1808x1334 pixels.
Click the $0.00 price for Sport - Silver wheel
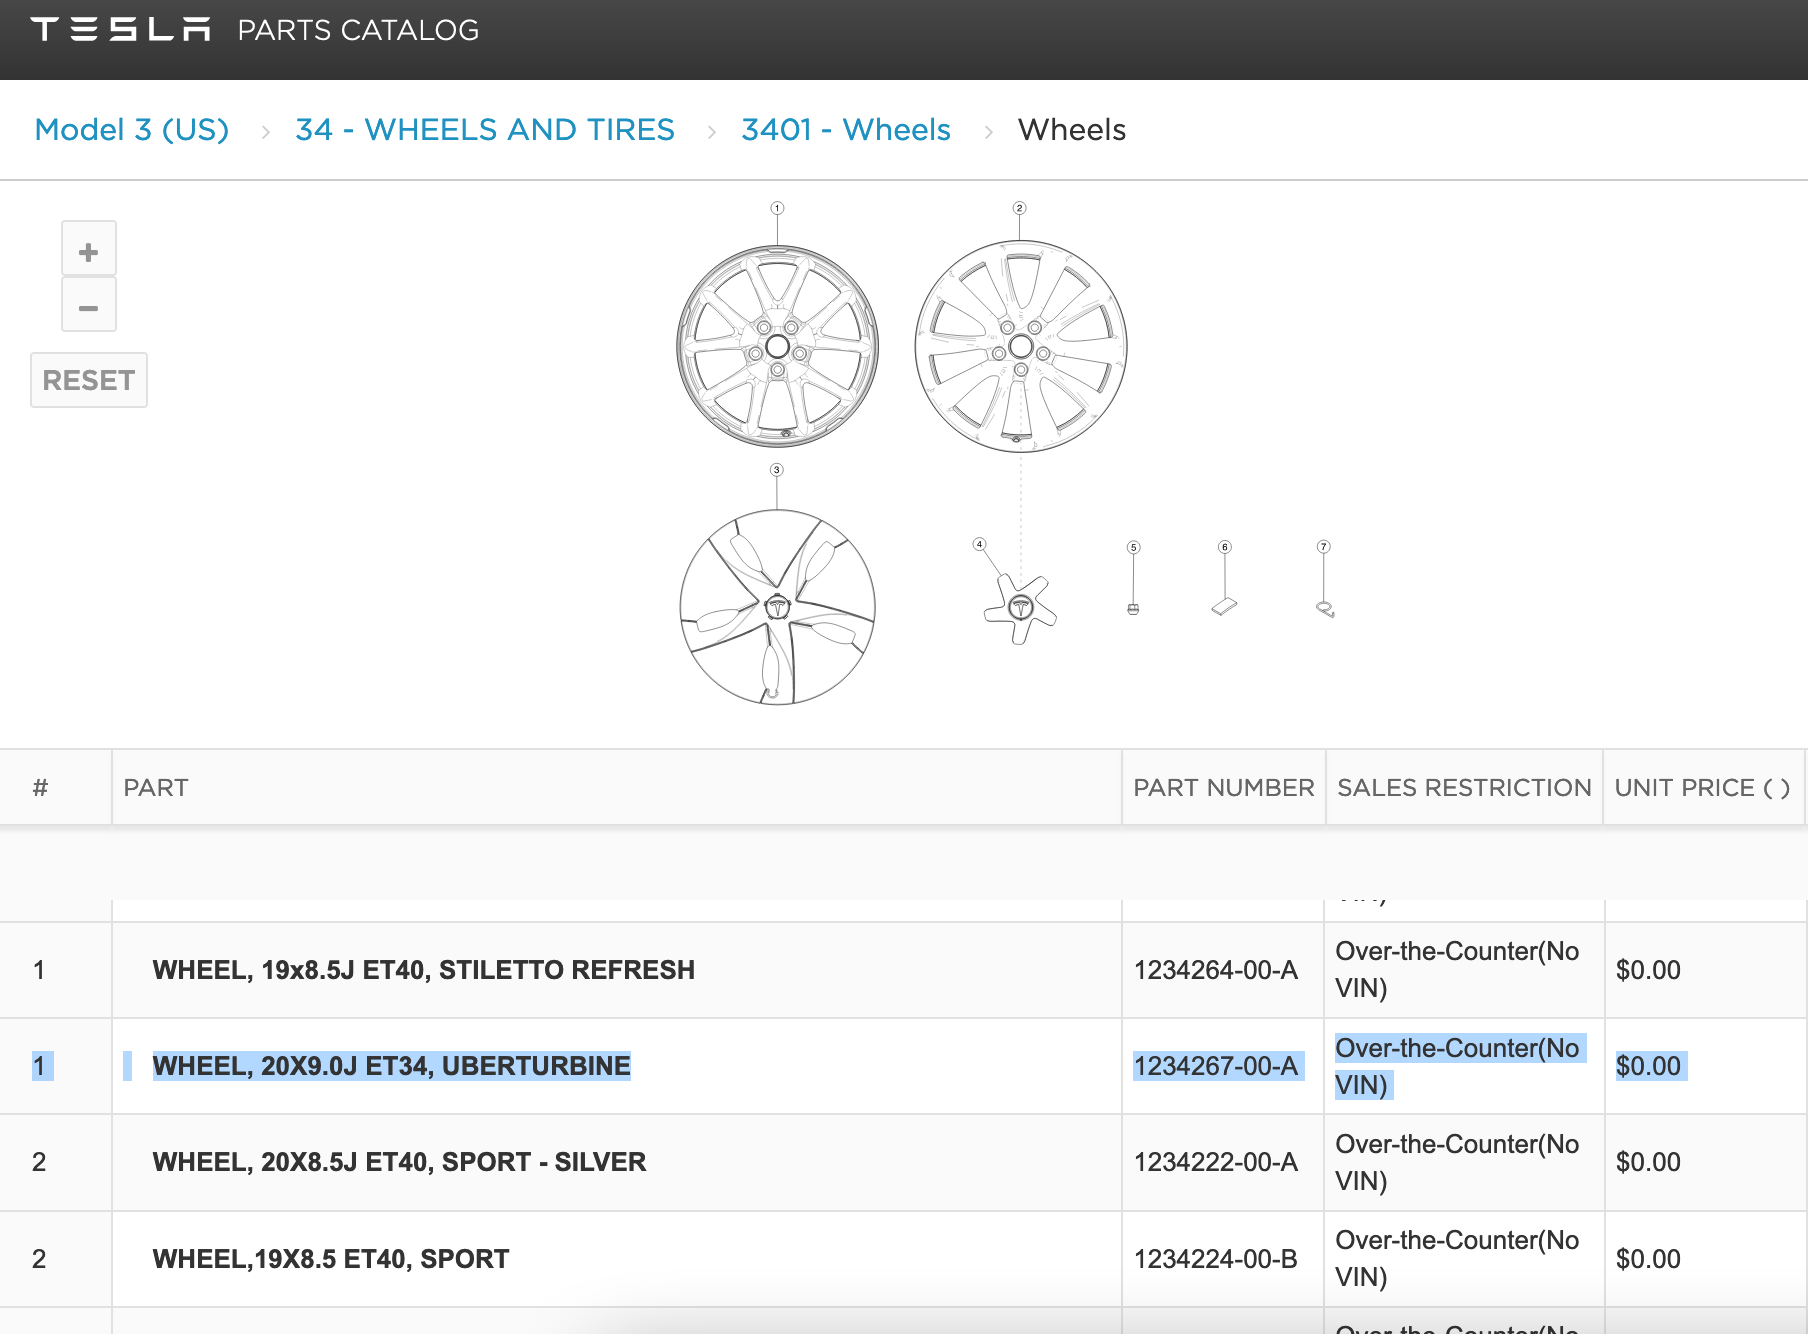click(x=1648, y=1162)
